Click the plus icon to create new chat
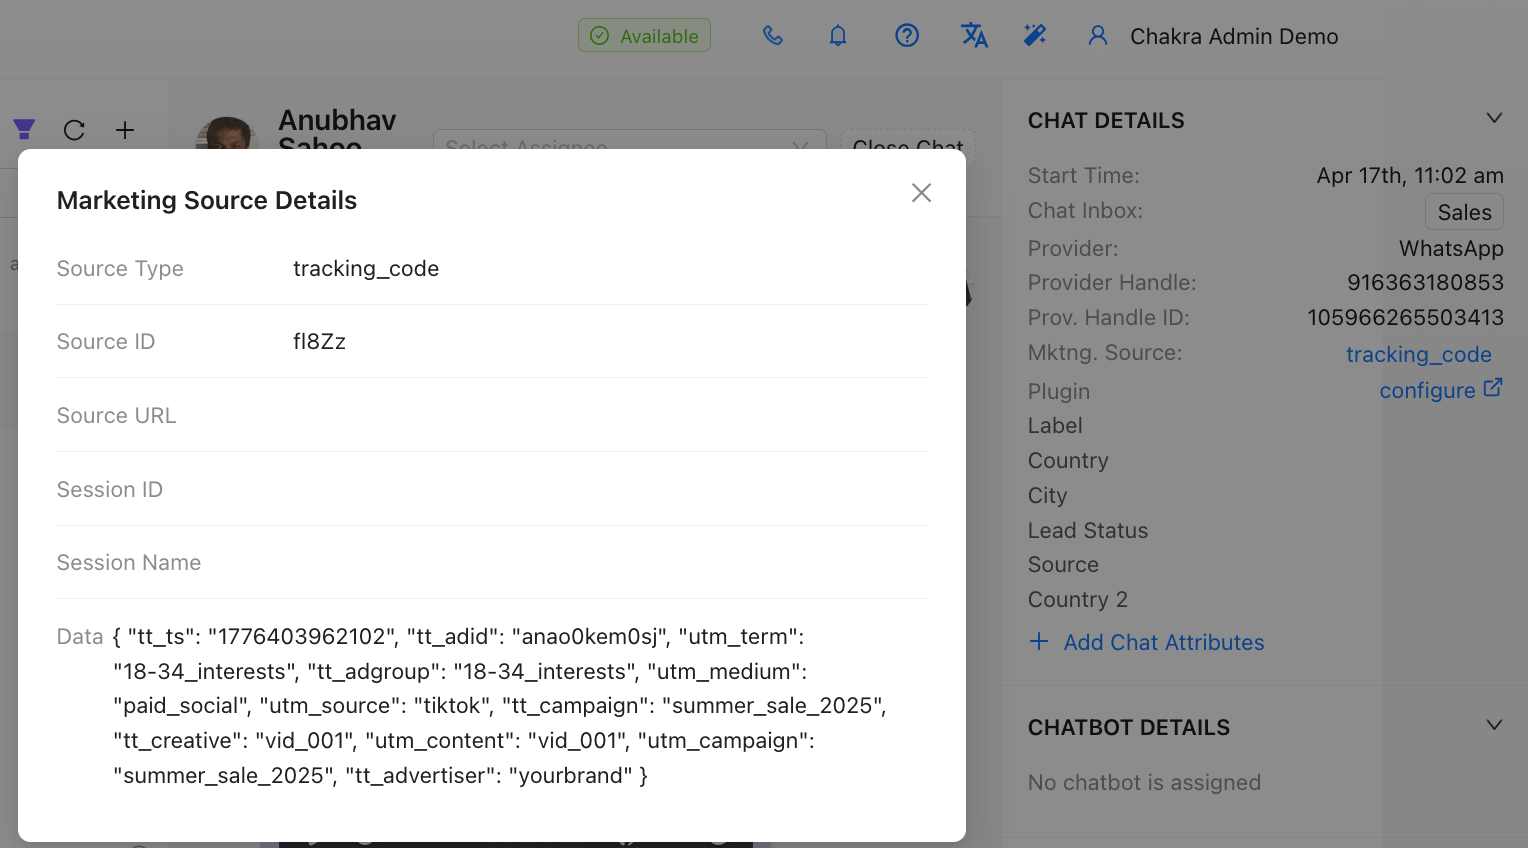The image size is (1528, 848). pos(125,130)
